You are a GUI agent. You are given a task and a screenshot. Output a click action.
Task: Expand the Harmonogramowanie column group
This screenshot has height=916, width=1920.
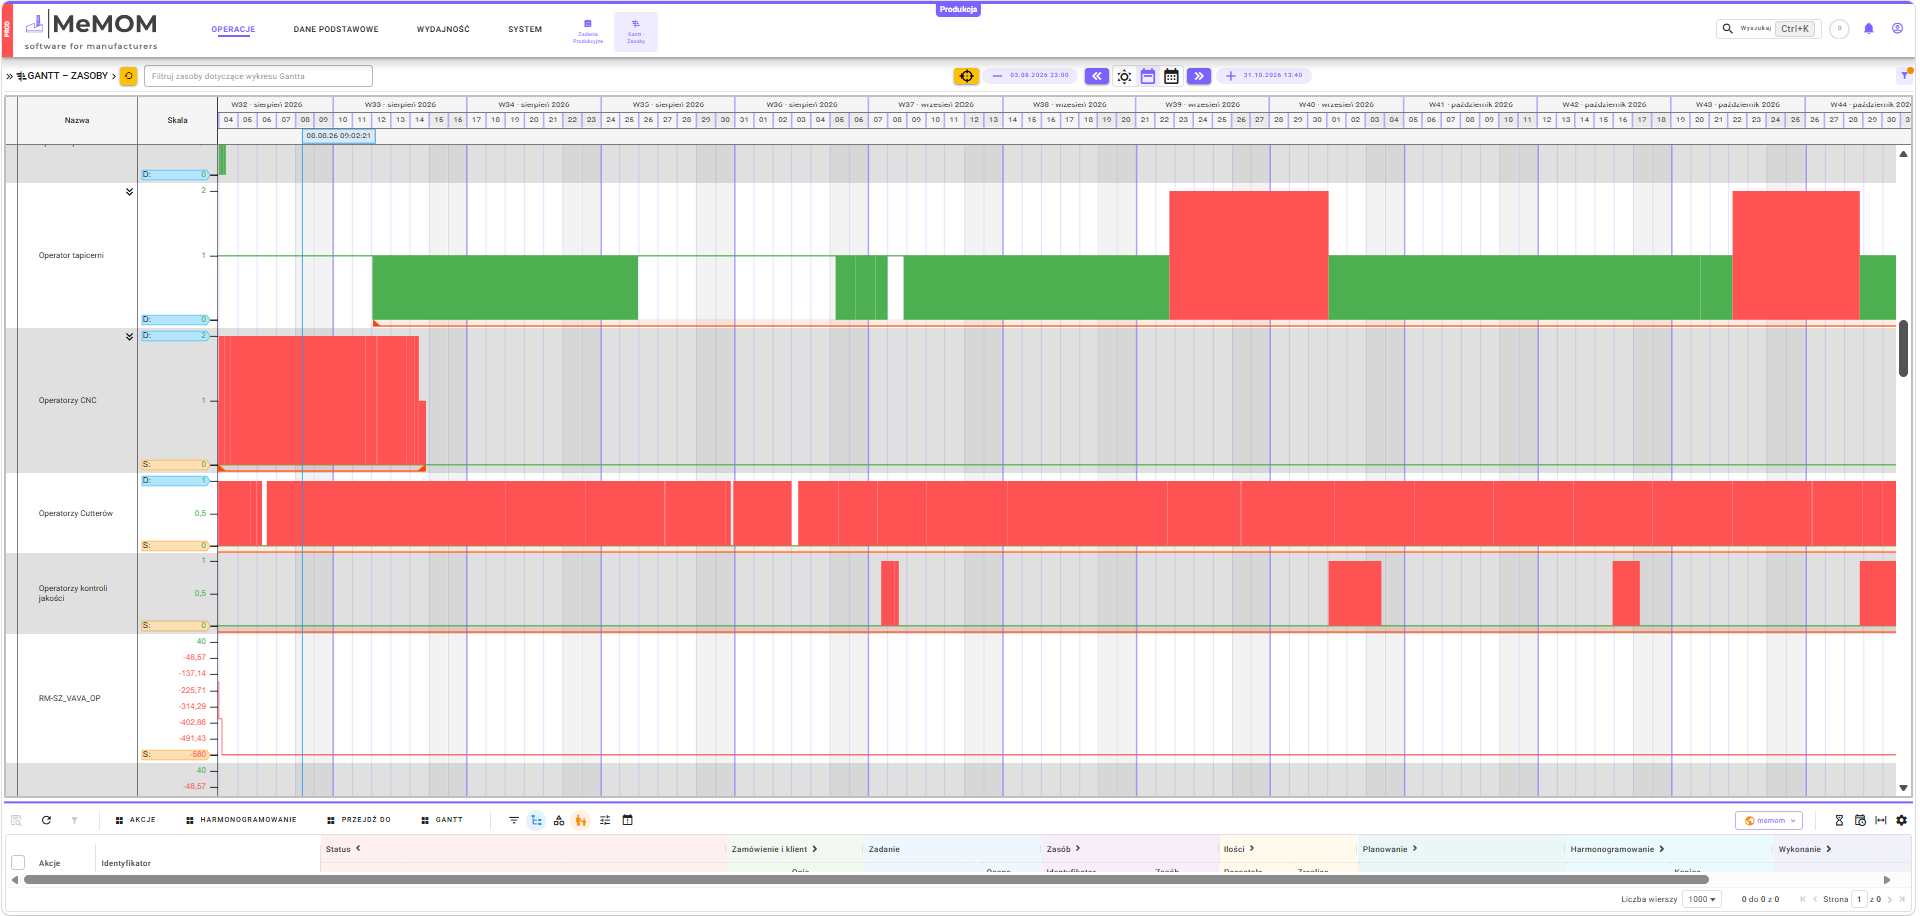(x=1662, y=849)
